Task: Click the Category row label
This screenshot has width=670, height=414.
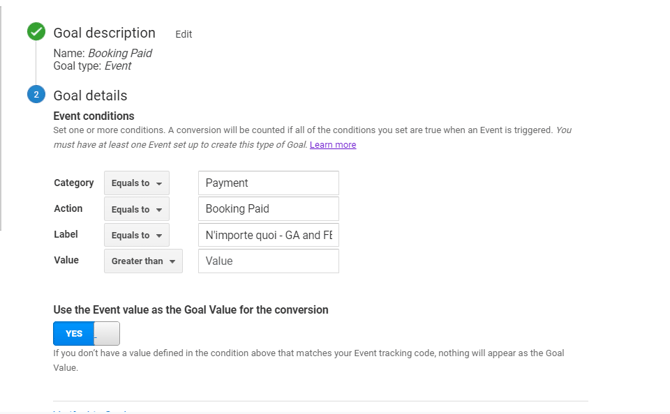Action: [73, 183]
